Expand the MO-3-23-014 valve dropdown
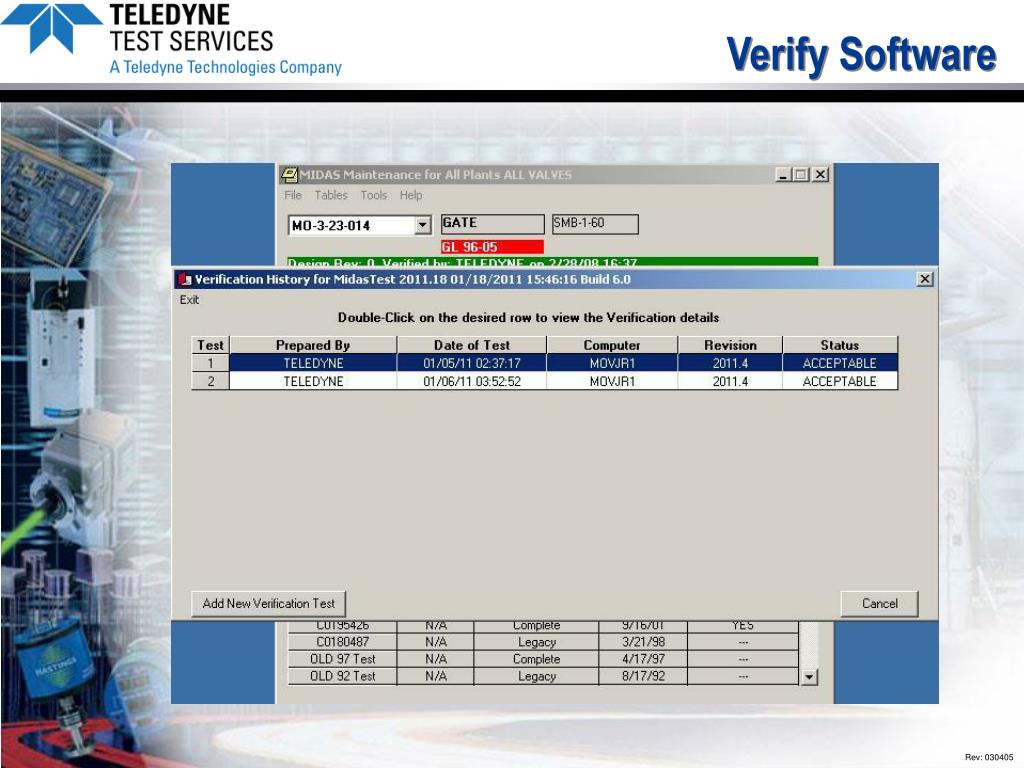Viewport: 1024px width, 768px height. (423, 225)
